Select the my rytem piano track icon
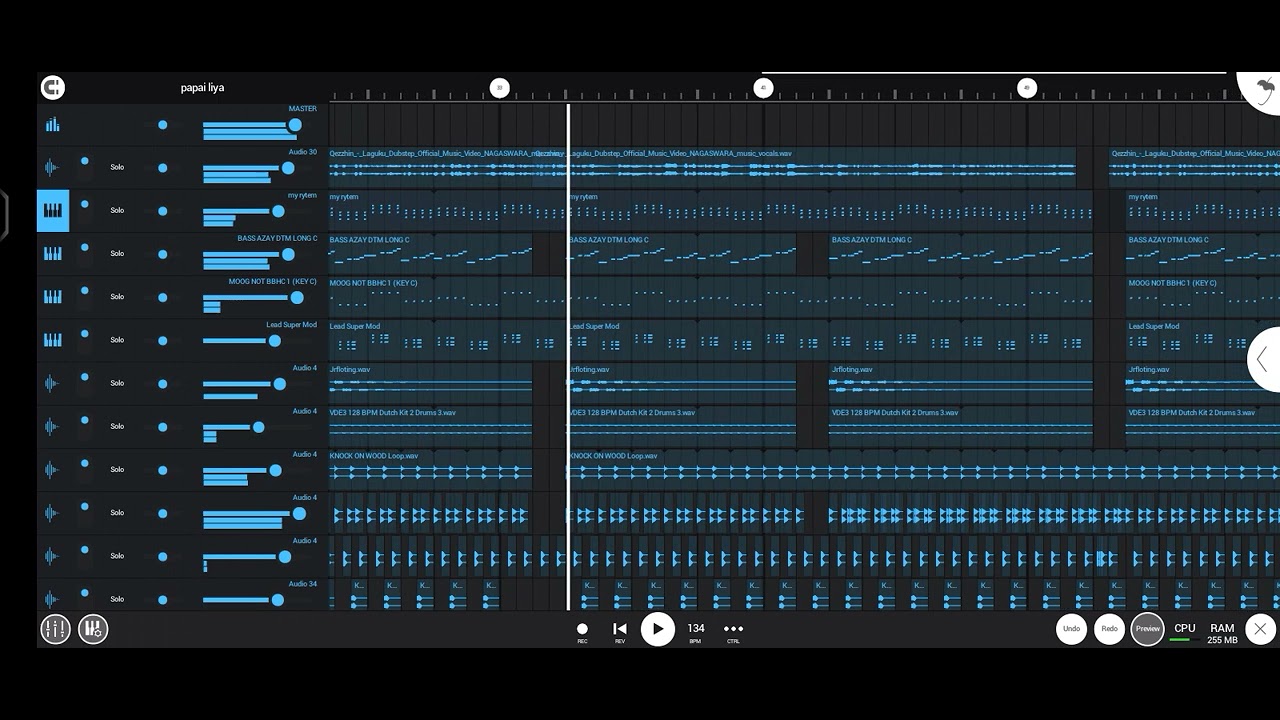This screenshot has height=720, width=1280. click(x=53, y=211)
